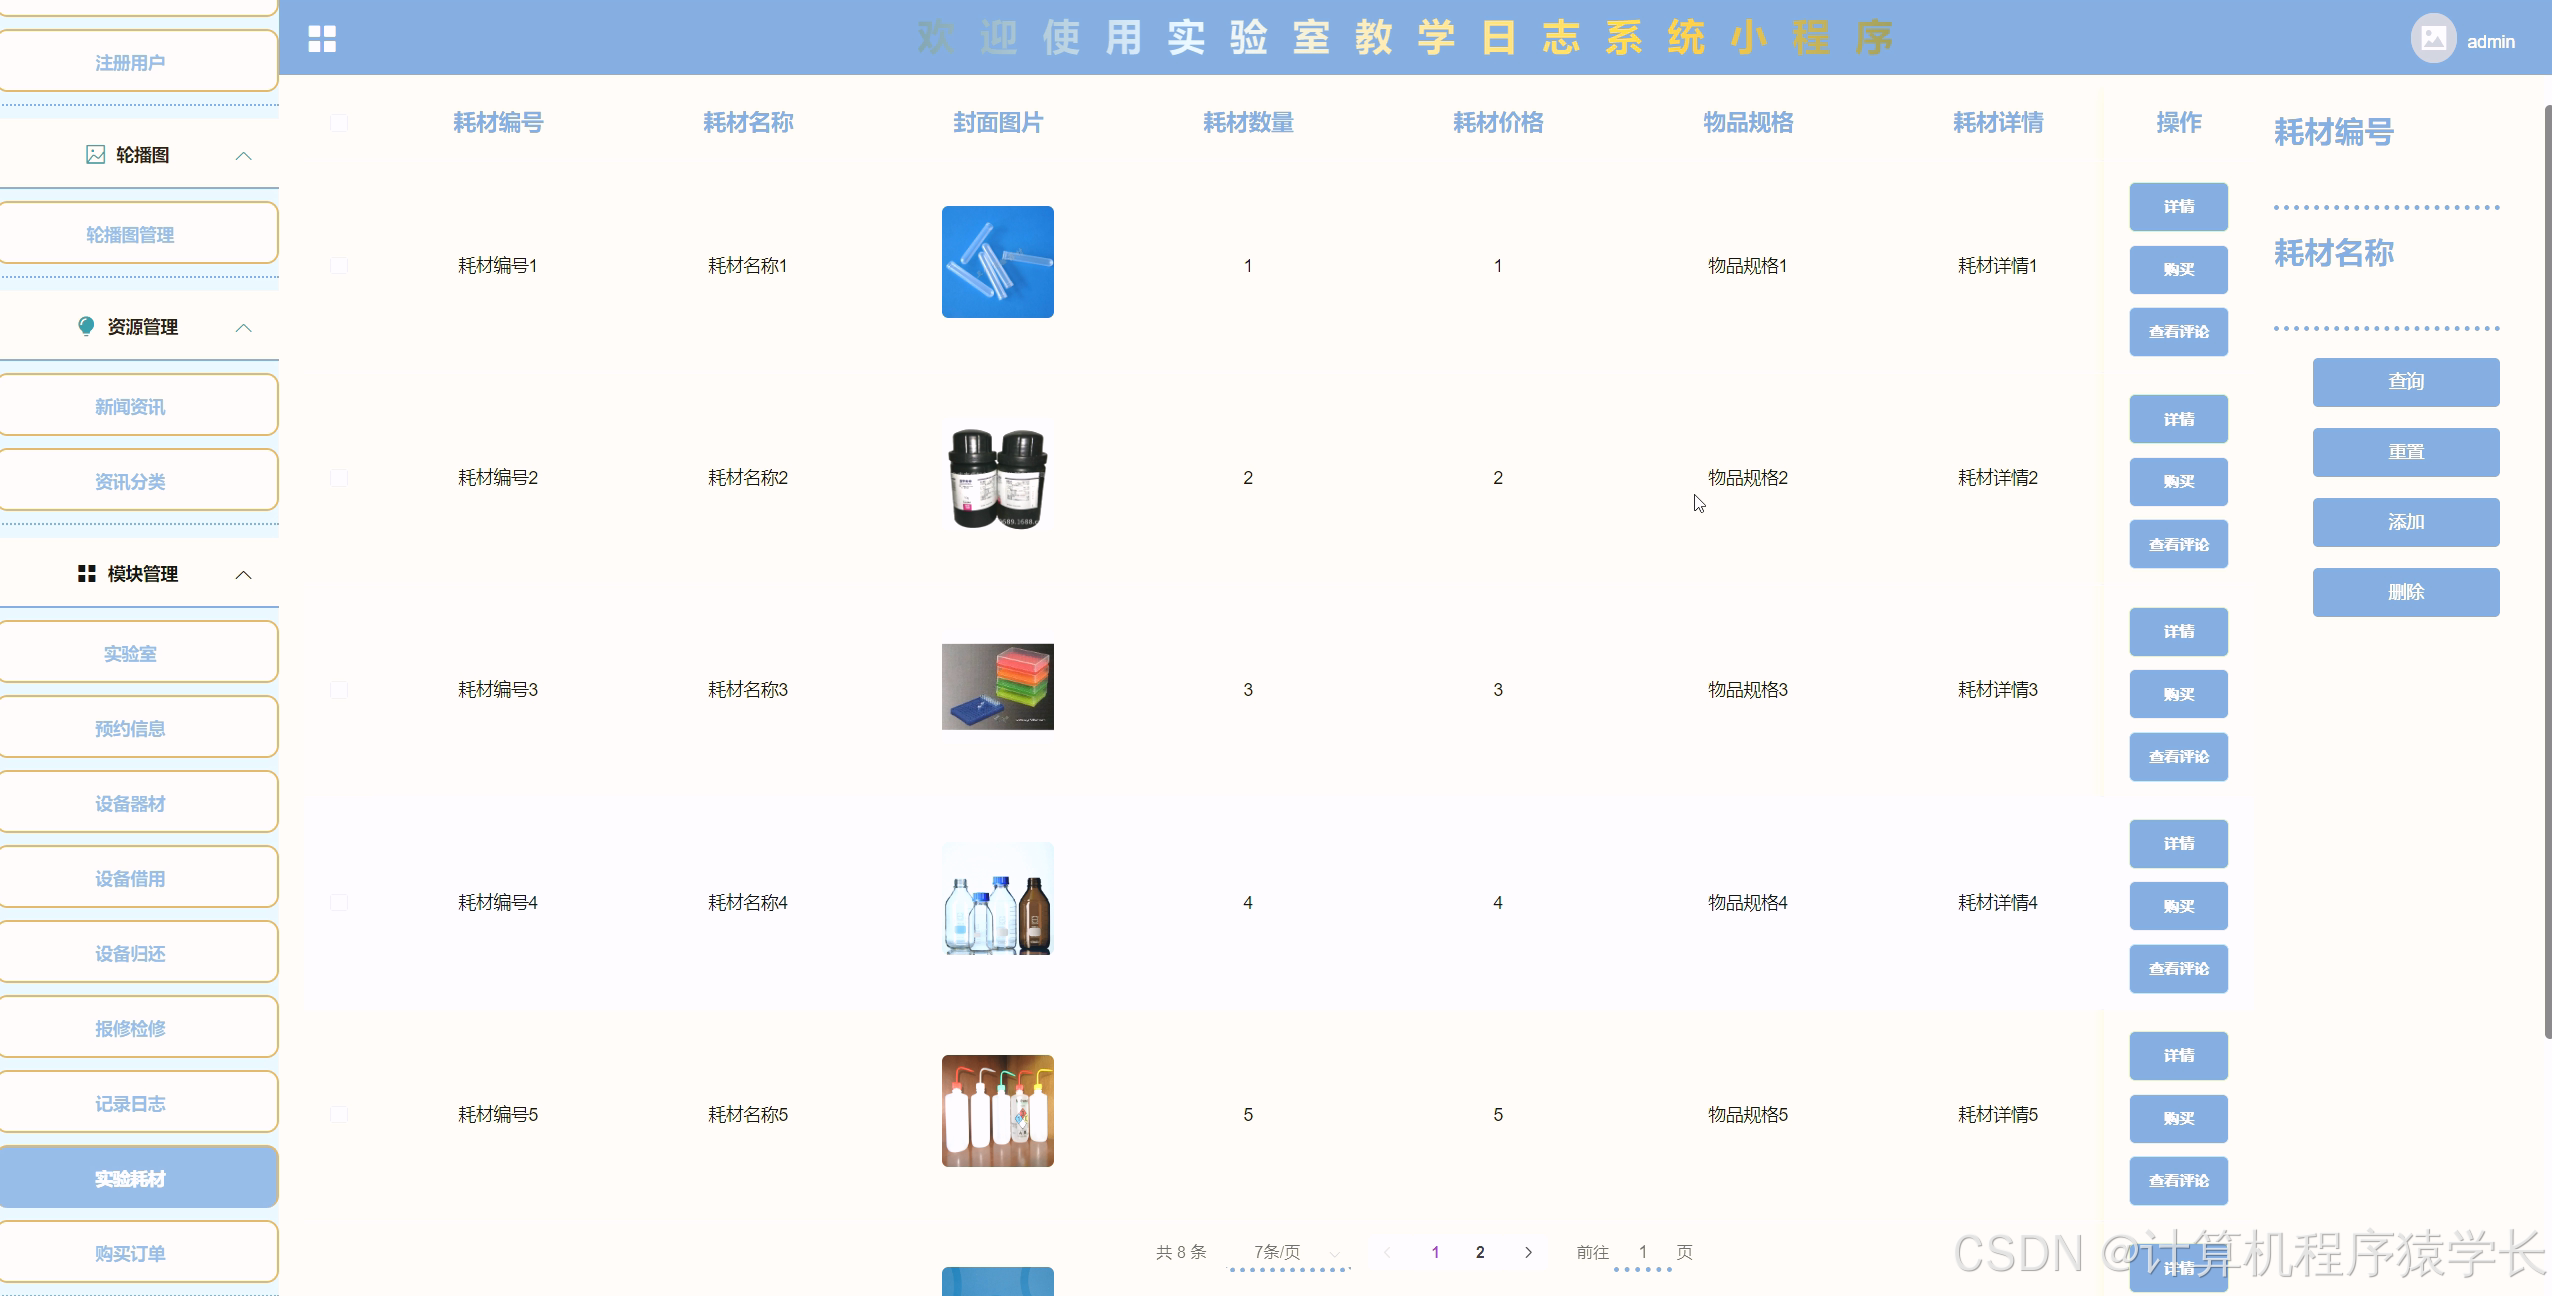Open 资讯分类 menu item

[138, 481]
